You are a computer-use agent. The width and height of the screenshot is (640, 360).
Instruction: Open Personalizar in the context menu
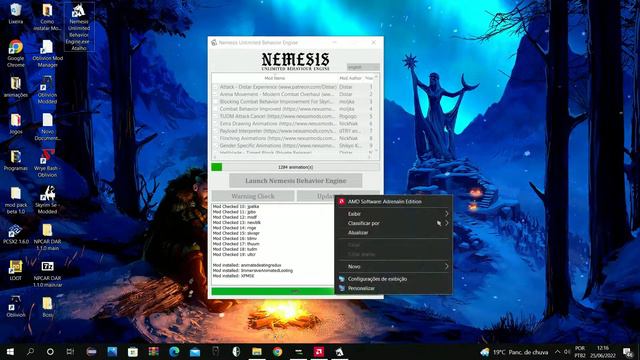(393, 289)
